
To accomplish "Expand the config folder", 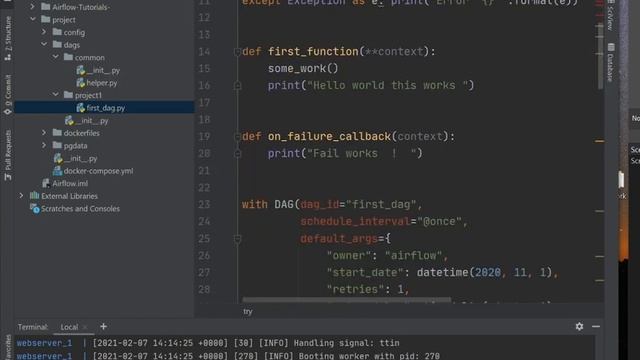I will [44, 32].
